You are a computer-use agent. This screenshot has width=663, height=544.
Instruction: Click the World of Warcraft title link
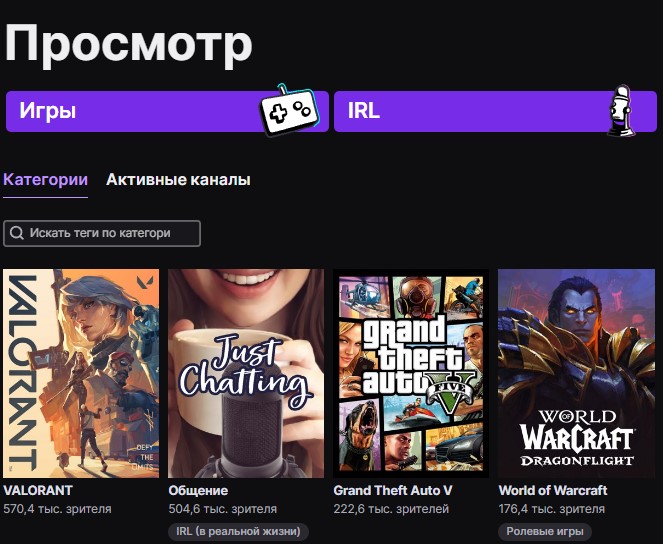pos(553,490)
